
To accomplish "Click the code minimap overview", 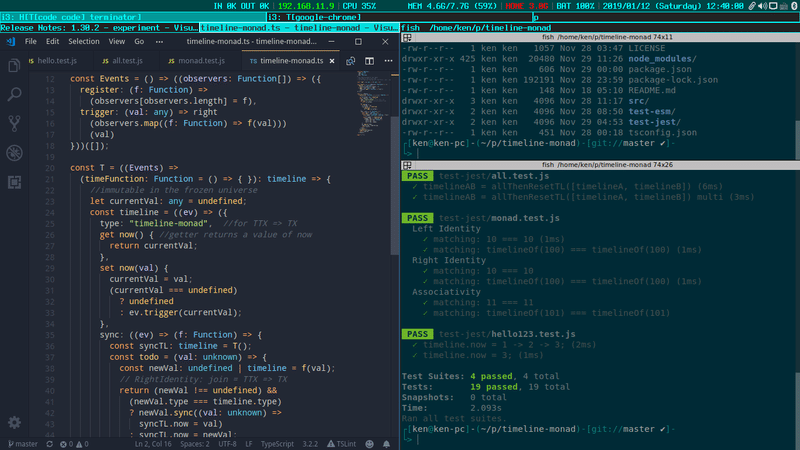I will pyautogui.click(x=373, y=104).
